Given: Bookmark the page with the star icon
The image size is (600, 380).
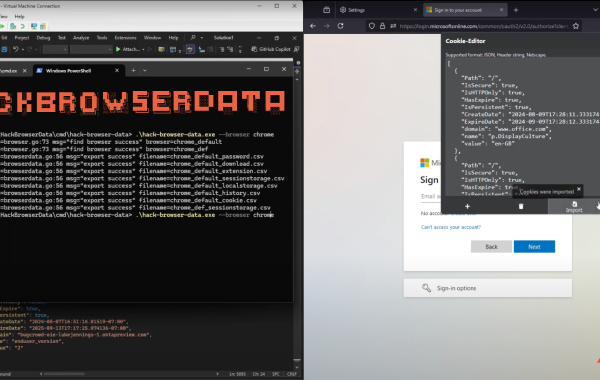Looking at the screenshot, I should pos(576,26).
